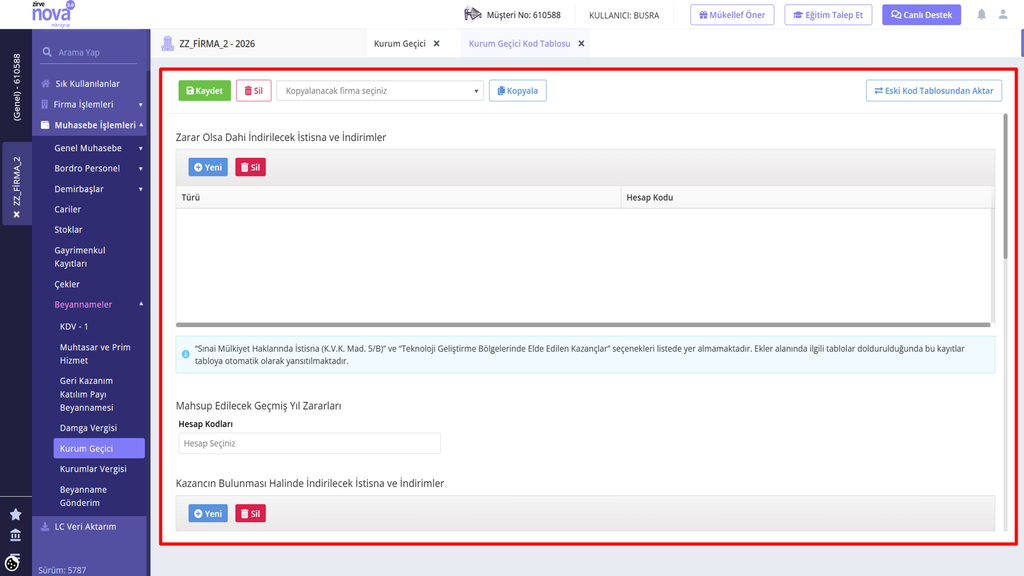Open favorites star icon in sidebar
The width and height of the screenshot is (1024, 576).
[16, 515]
